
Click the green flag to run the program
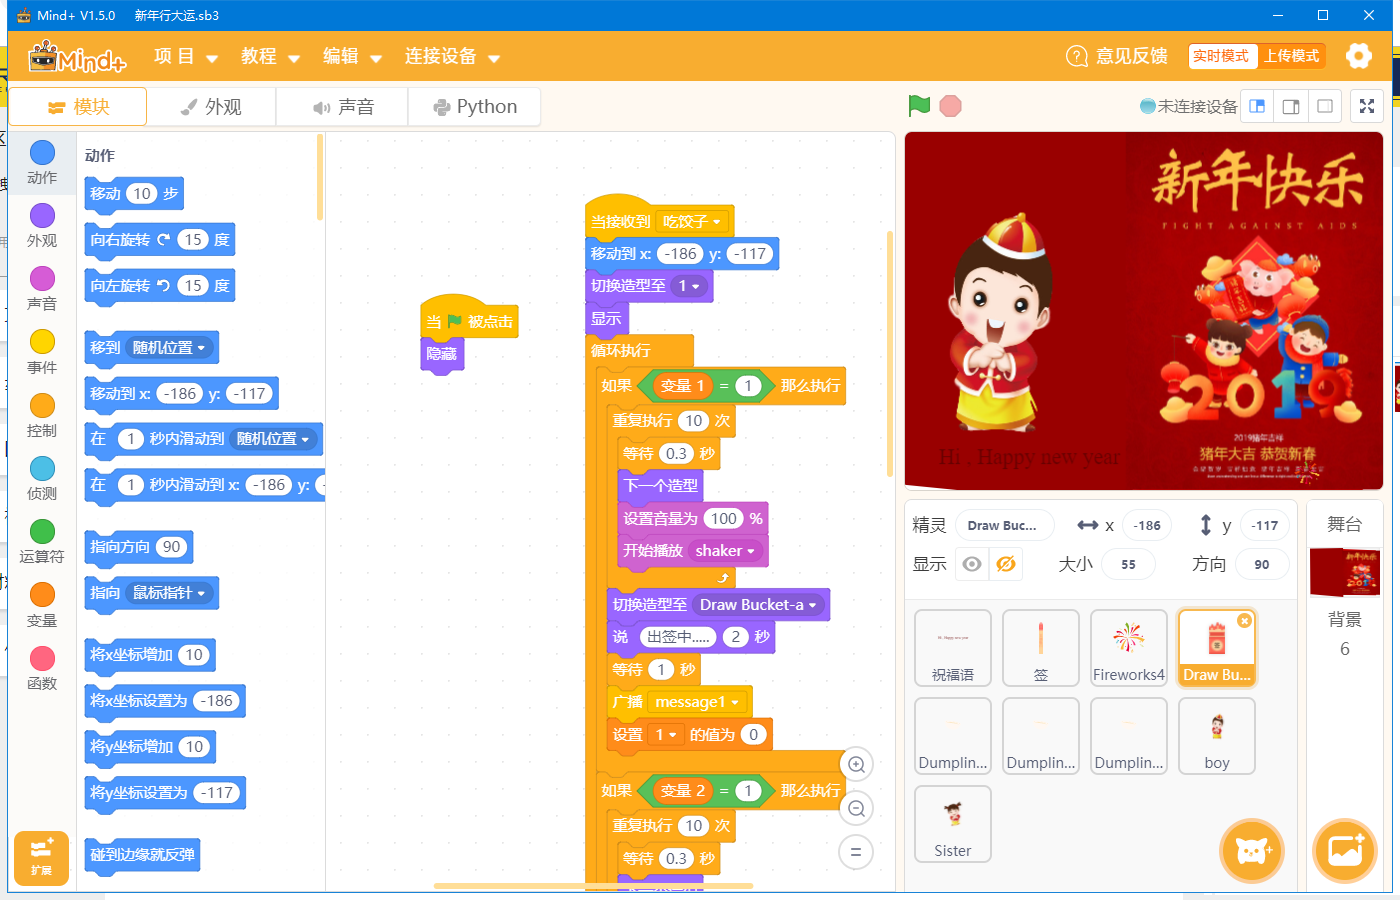(919, 106)
